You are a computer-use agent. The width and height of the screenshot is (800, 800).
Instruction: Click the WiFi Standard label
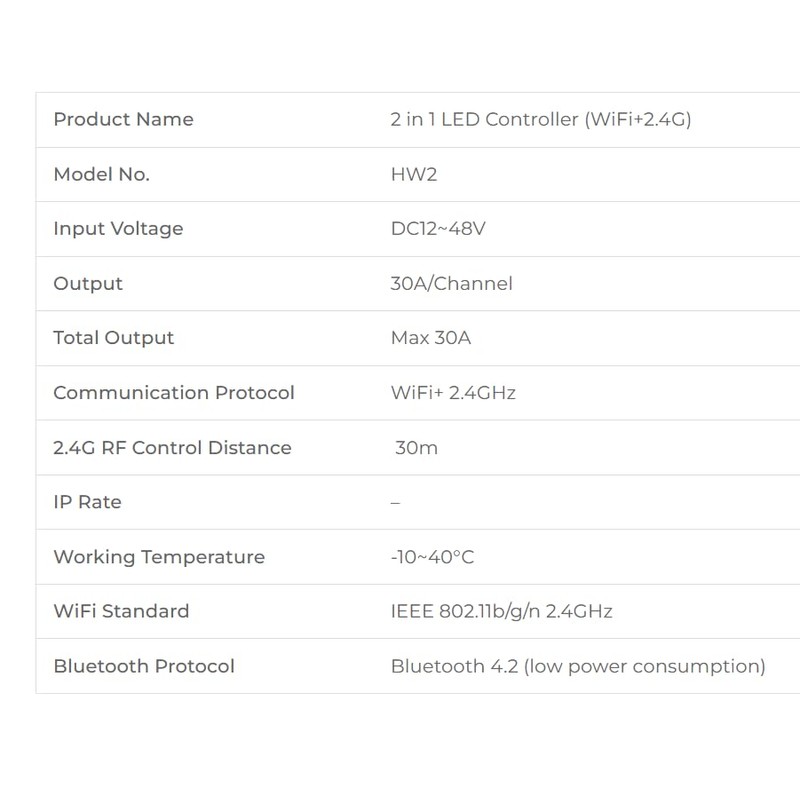click(121, 611)
